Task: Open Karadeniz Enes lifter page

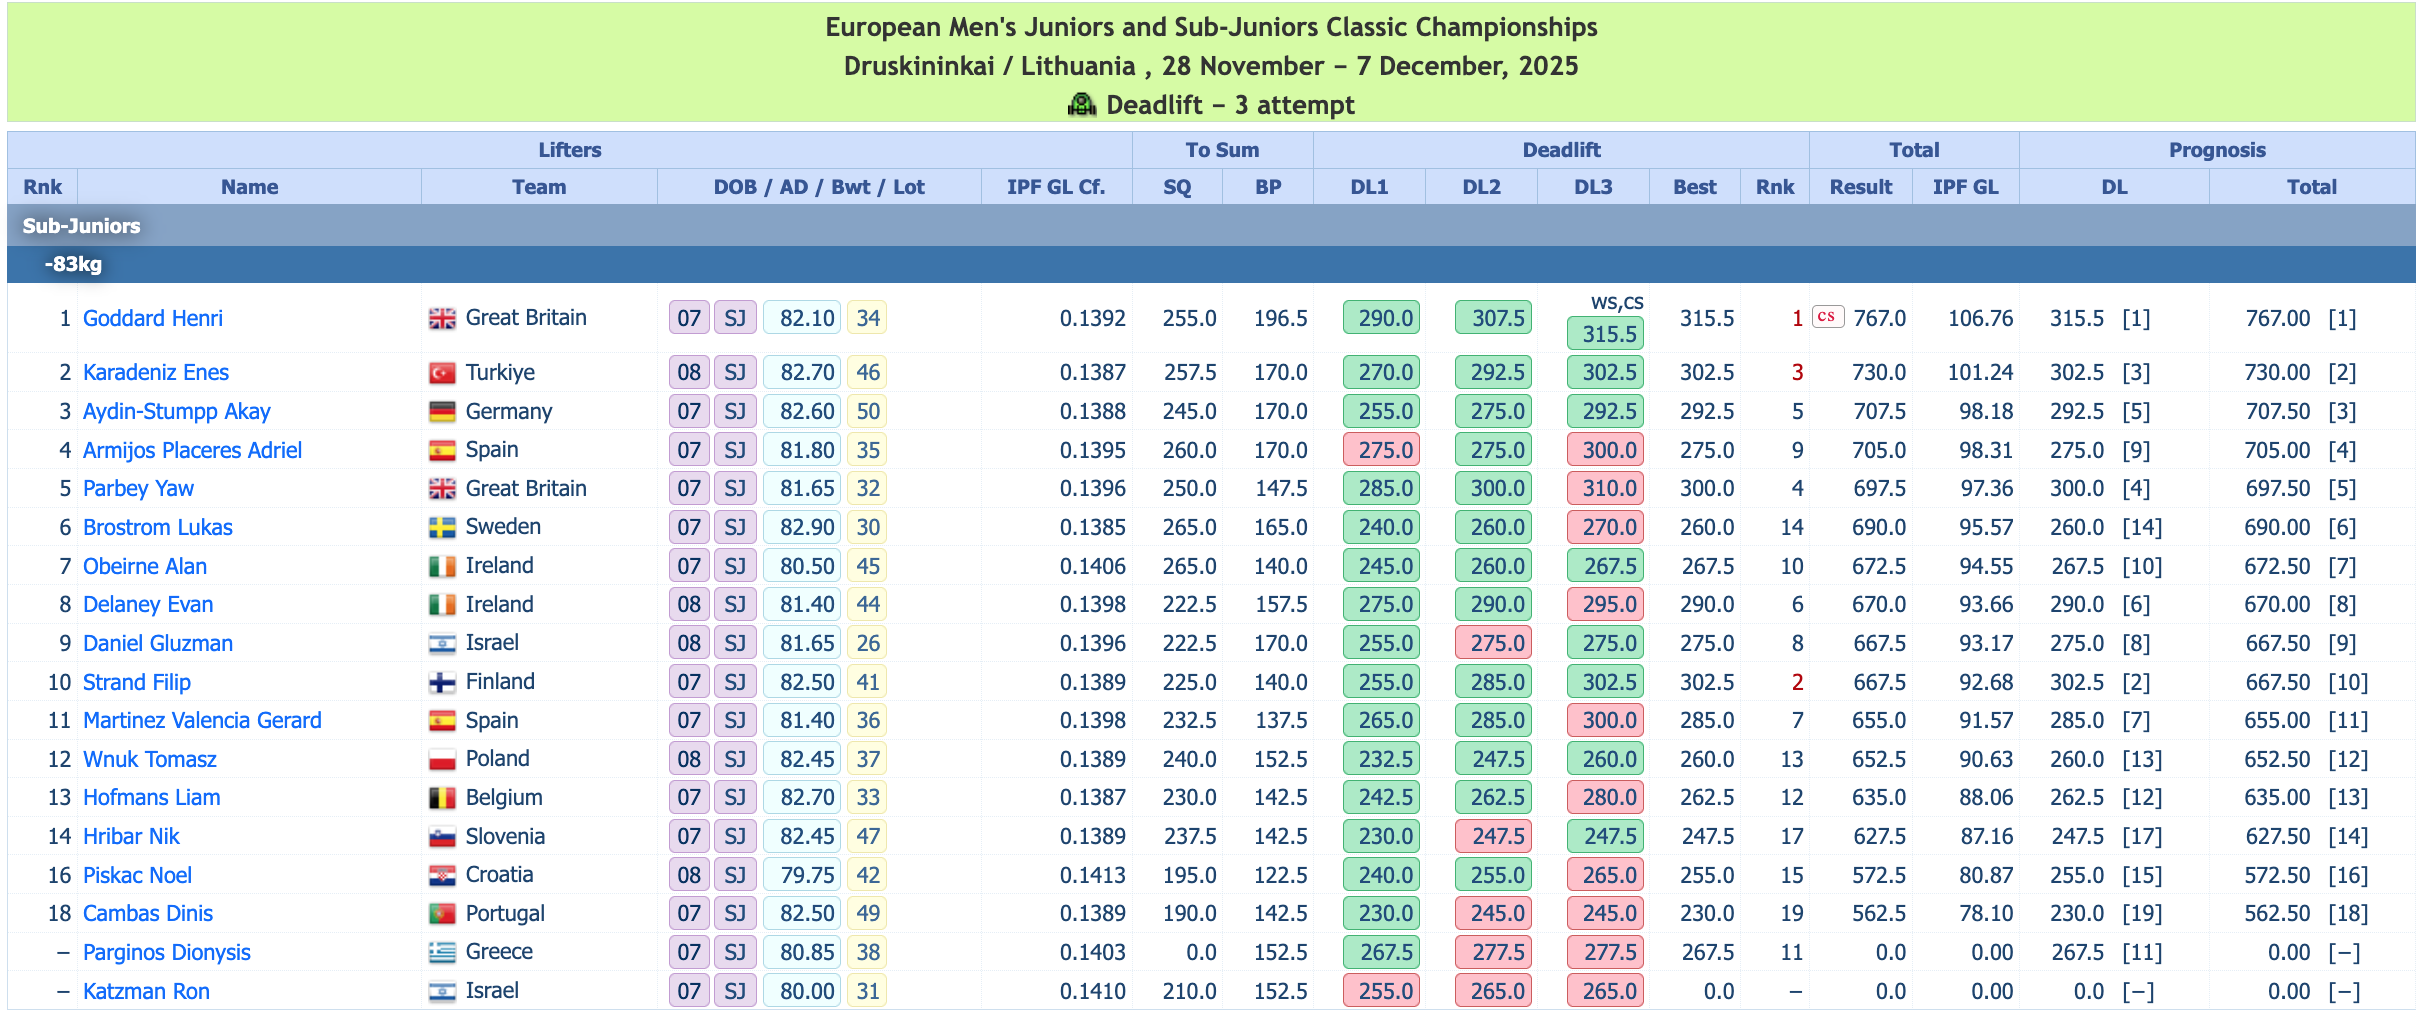Action: point(156,373)
